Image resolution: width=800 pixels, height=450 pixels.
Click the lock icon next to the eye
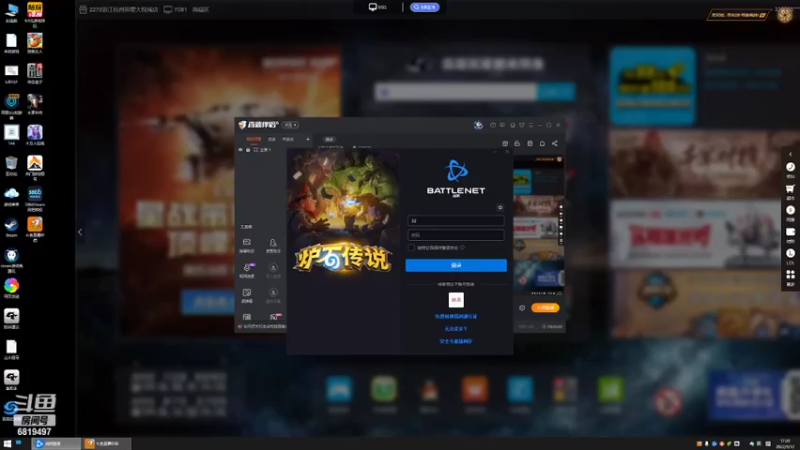pyautogui.click(x=248, y=150)
